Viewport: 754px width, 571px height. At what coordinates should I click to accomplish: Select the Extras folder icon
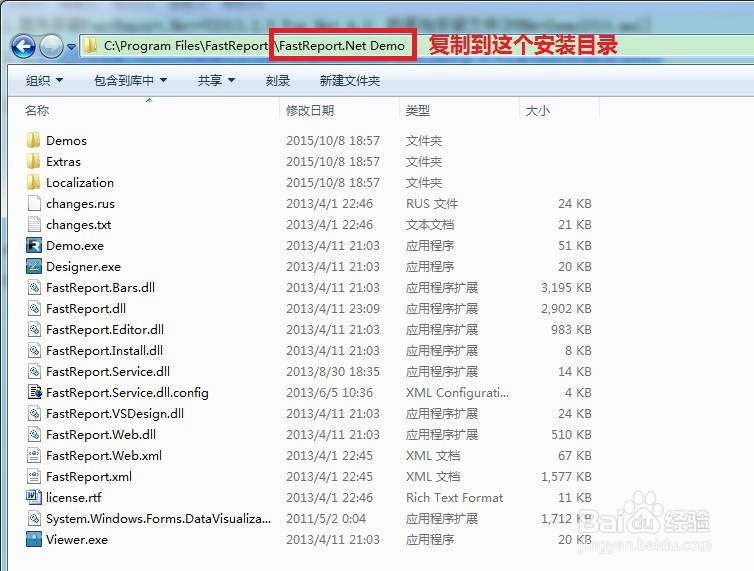(34, 162)
